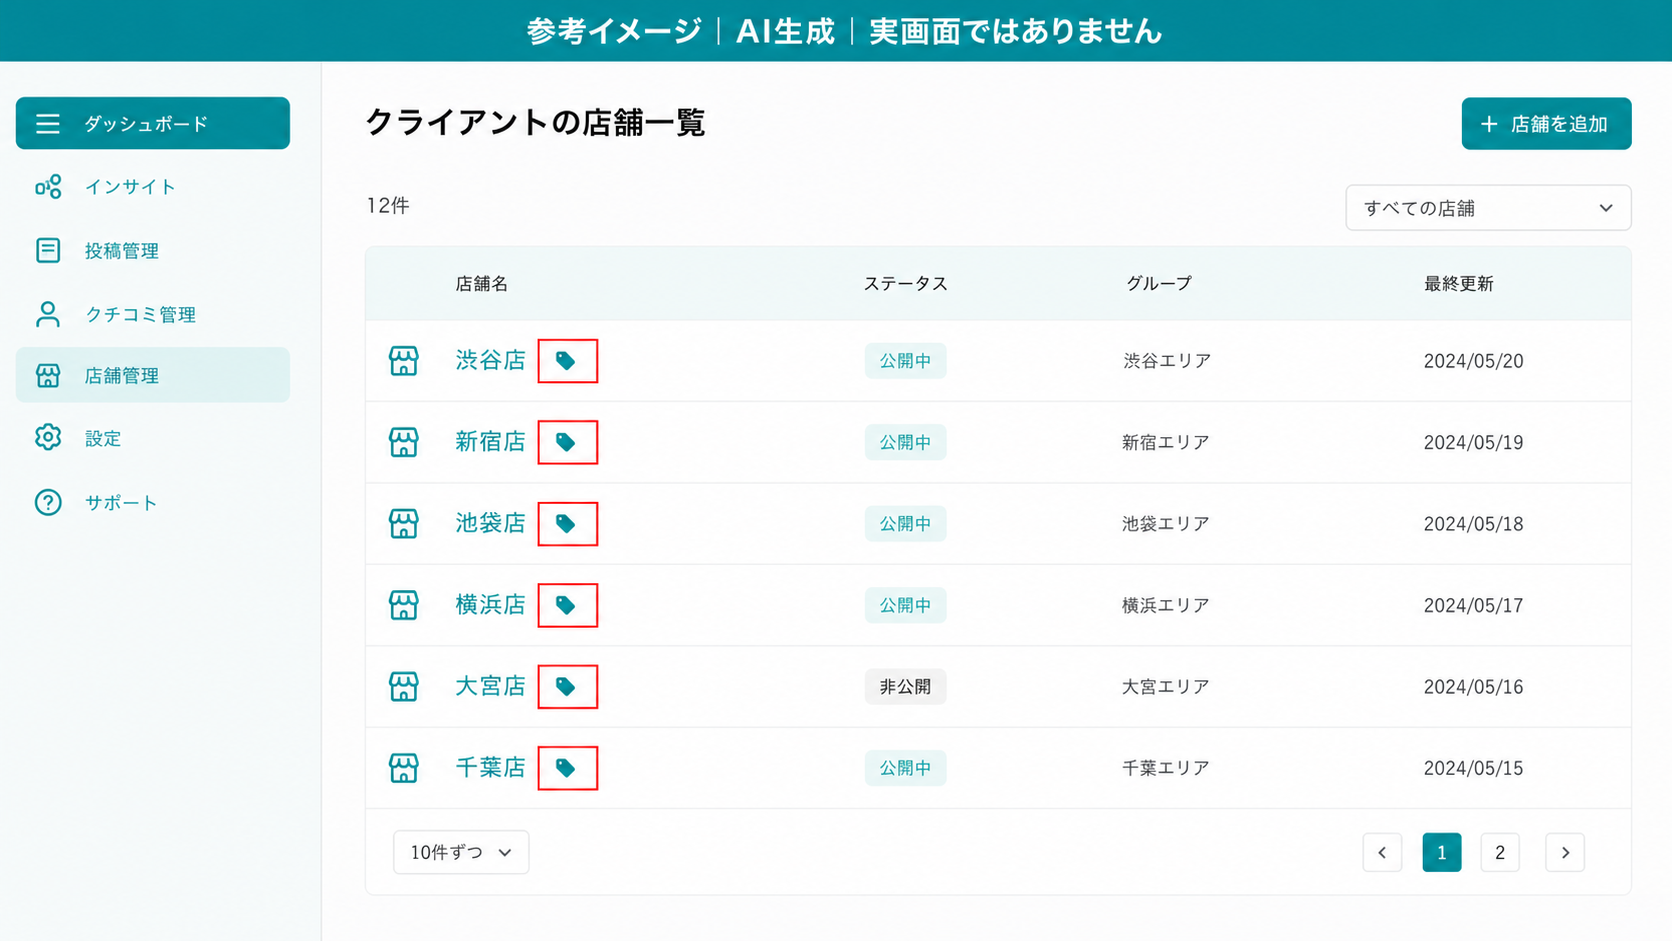
Task: Click the store icon in the 池袋店 row
Action: point(404,524)
